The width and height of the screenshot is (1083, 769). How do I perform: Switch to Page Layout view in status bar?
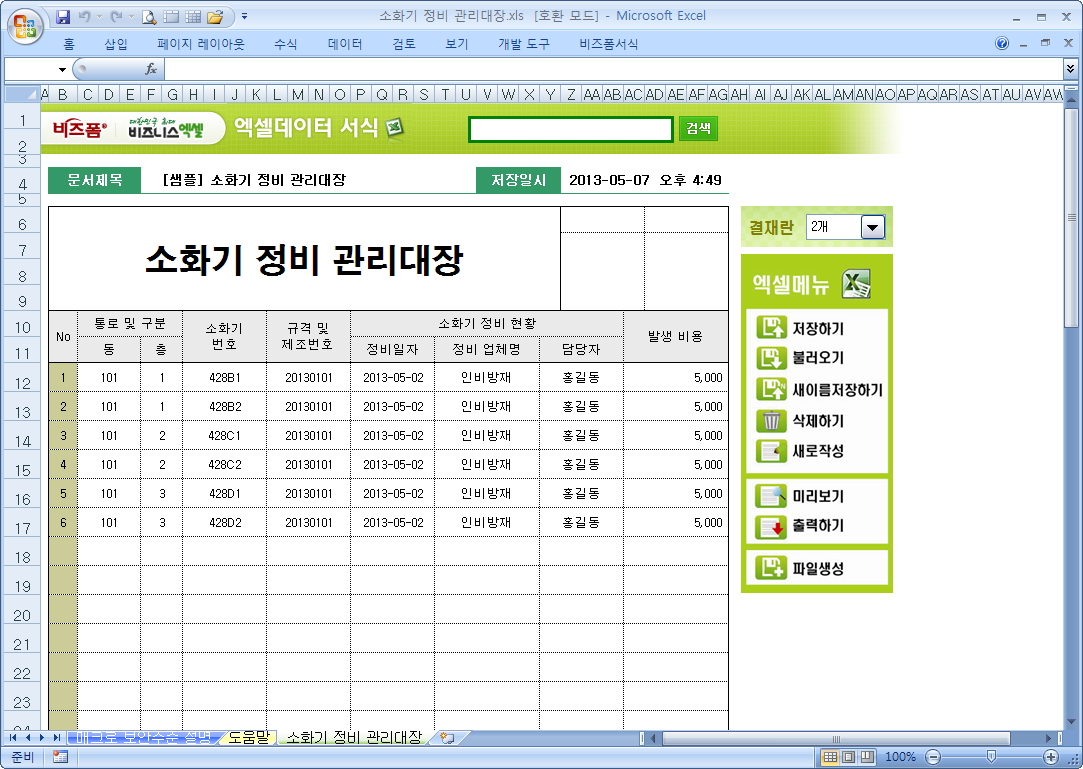[x=848, y=757]
